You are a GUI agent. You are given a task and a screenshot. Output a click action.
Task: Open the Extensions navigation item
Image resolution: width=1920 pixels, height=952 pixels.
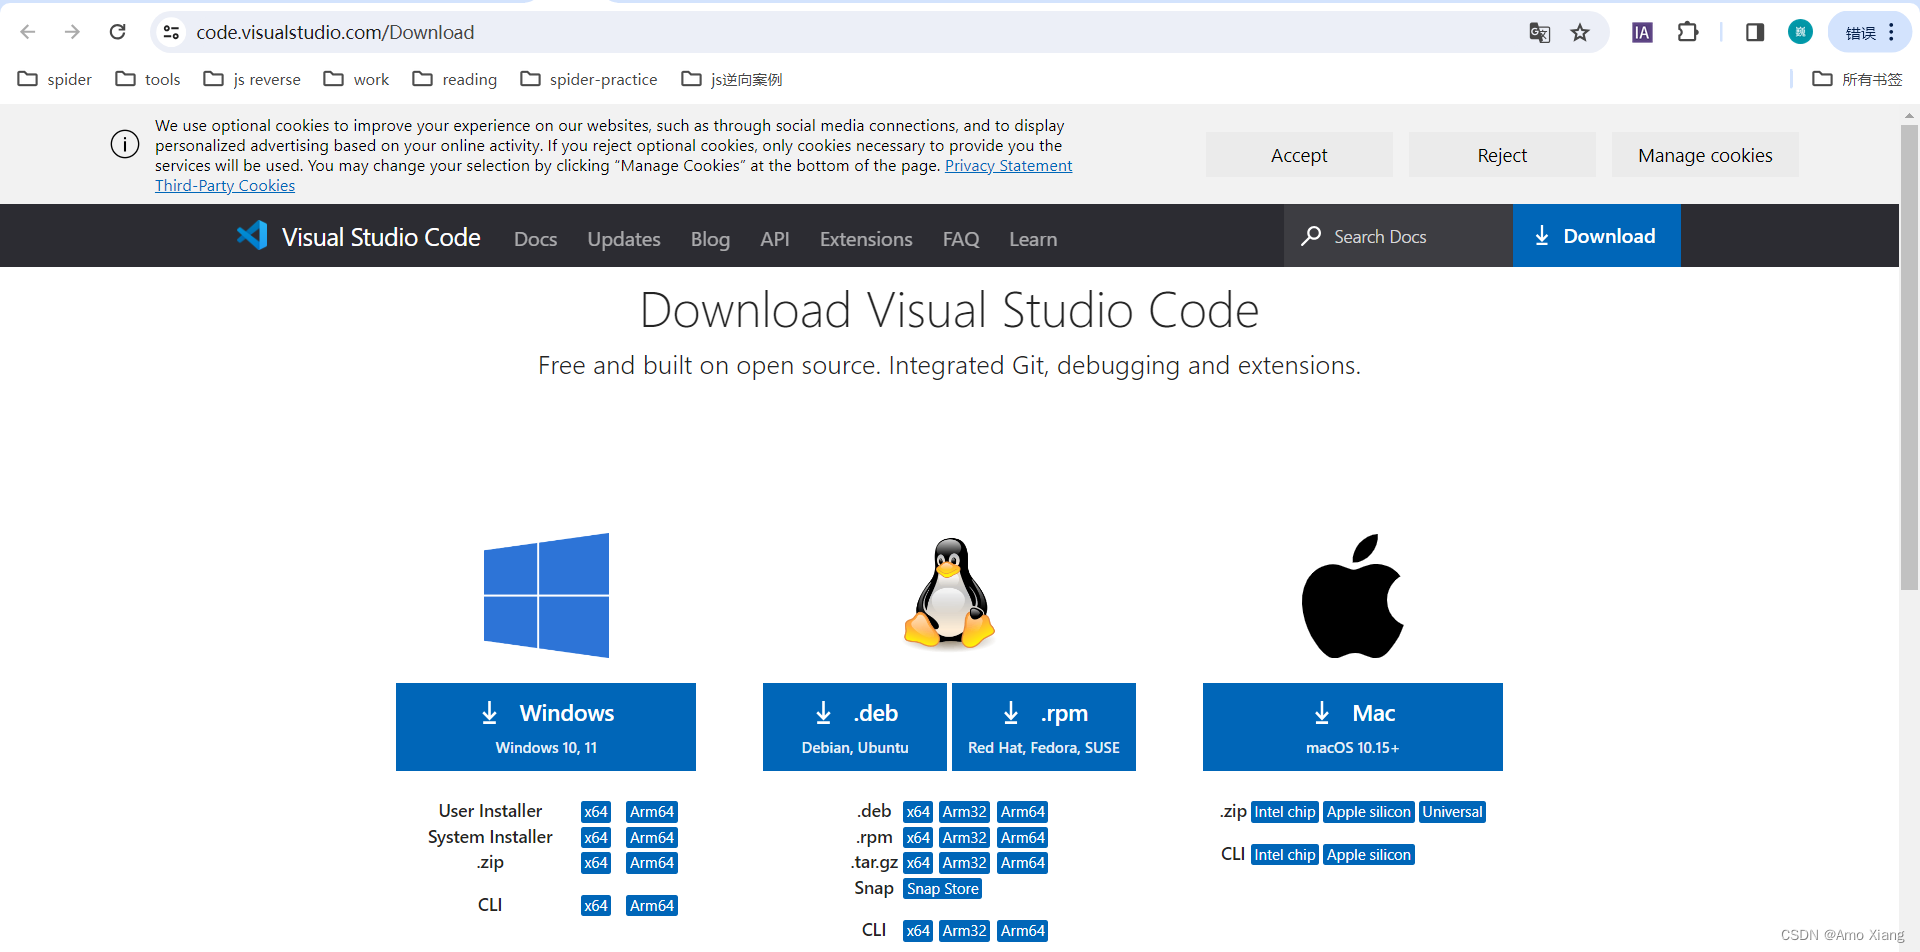coord(866,239)
